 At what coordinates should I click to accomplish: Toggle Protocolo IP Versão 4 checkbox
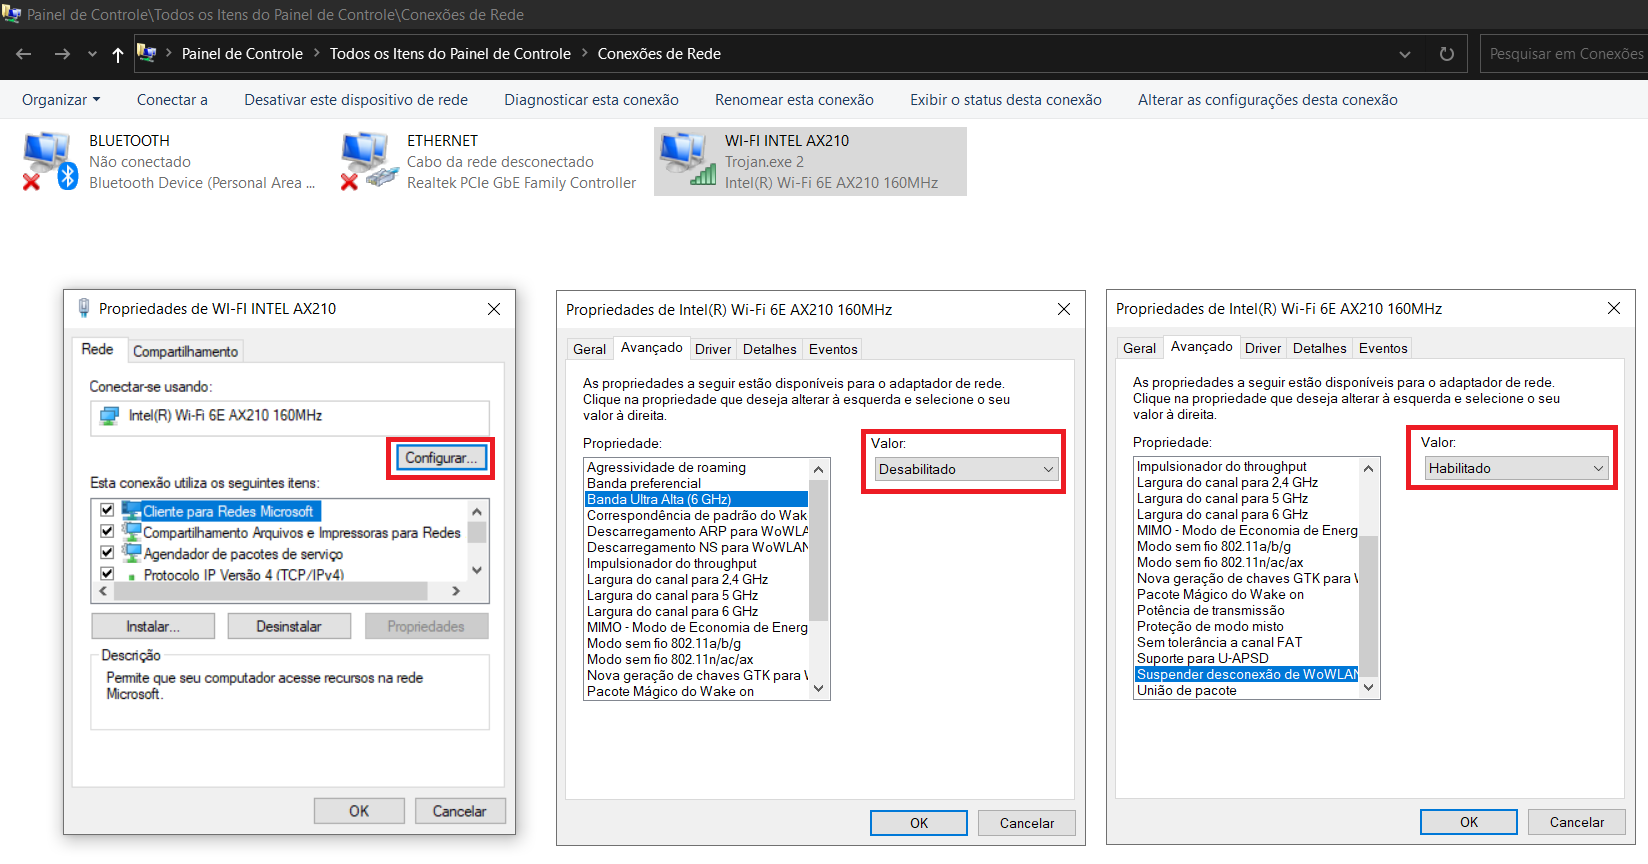click(x=107, y=573)
